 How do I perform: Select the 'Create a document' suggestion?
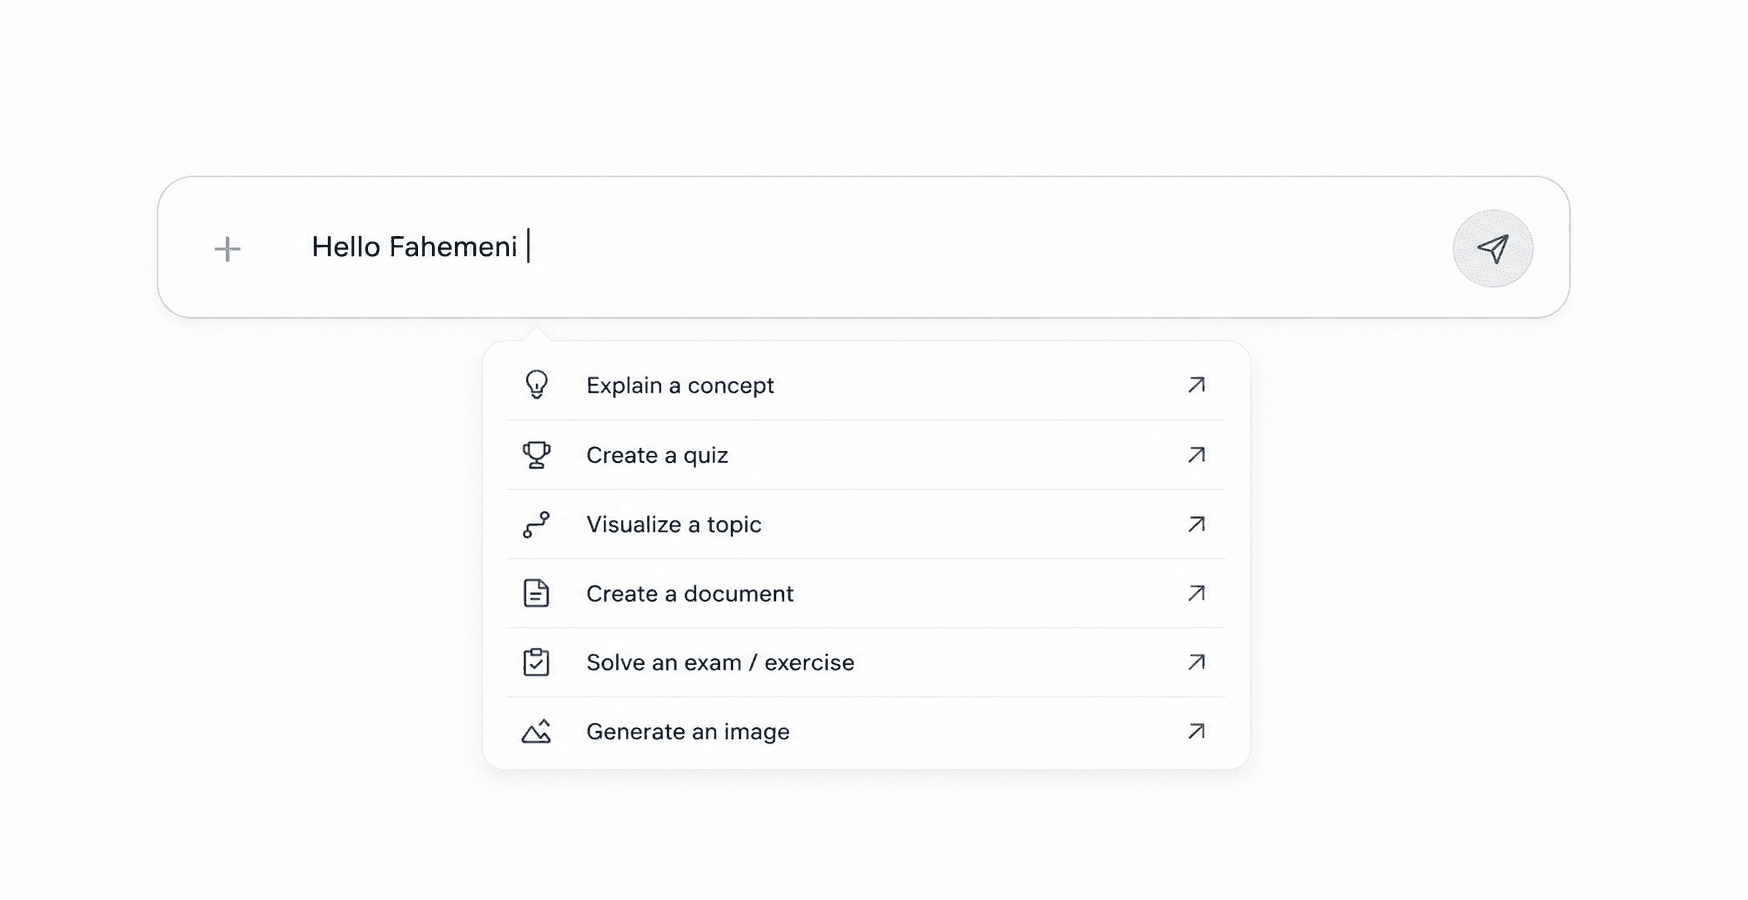pos(866,593)
